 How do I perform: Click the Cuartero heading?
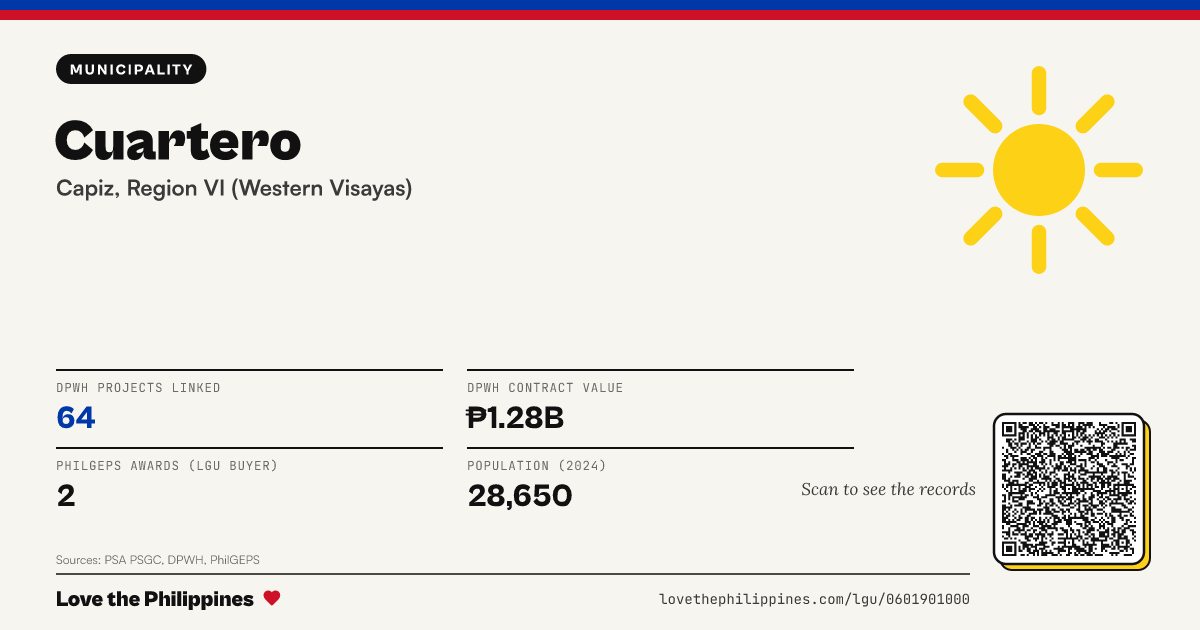coord(178,140)
